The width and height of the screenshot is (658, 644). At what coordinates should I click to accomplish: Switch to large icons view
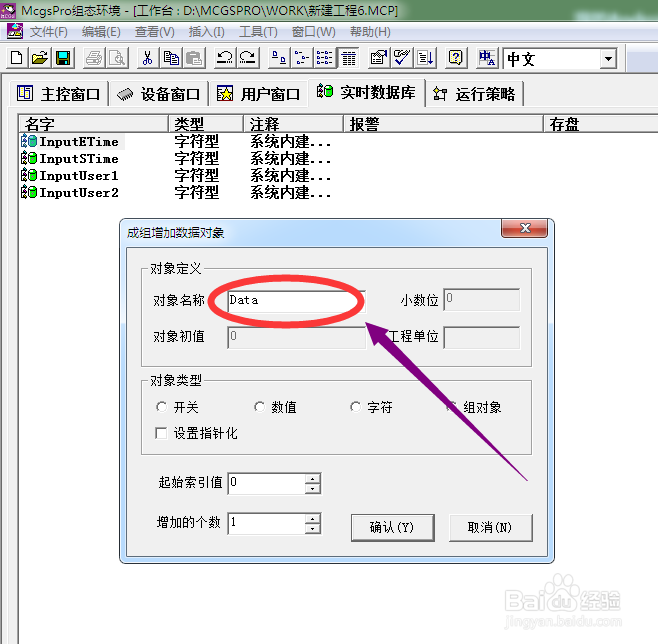279,58
